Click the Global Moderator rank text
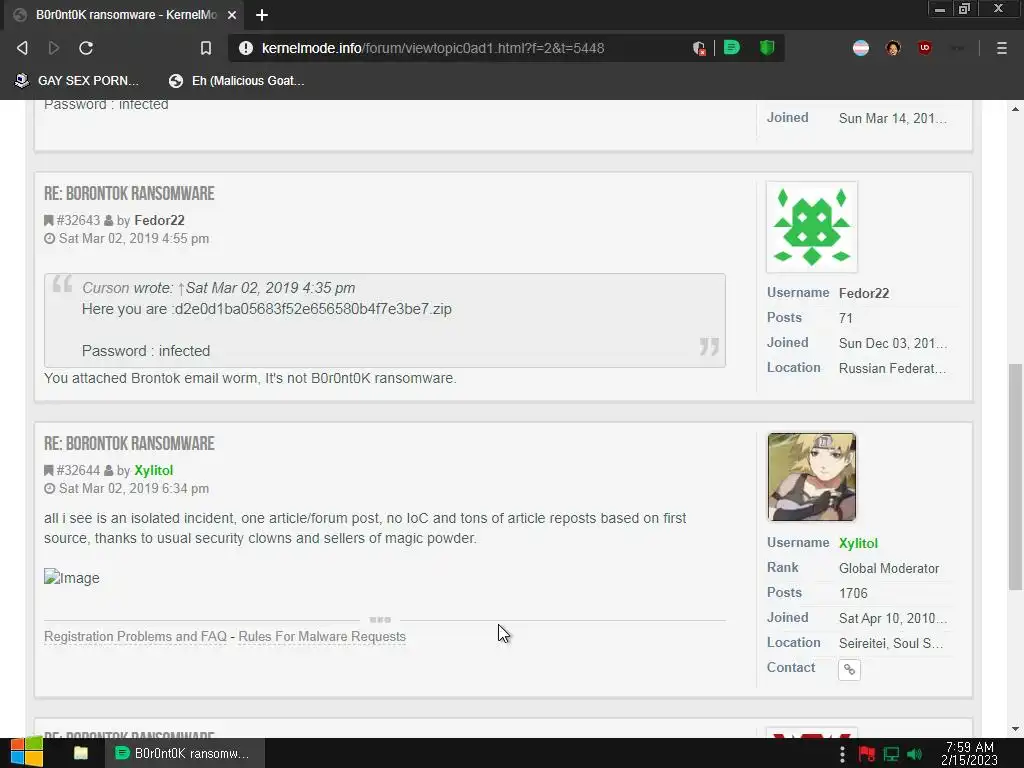Screen dimensions: 1024x768 click(889, 568)
